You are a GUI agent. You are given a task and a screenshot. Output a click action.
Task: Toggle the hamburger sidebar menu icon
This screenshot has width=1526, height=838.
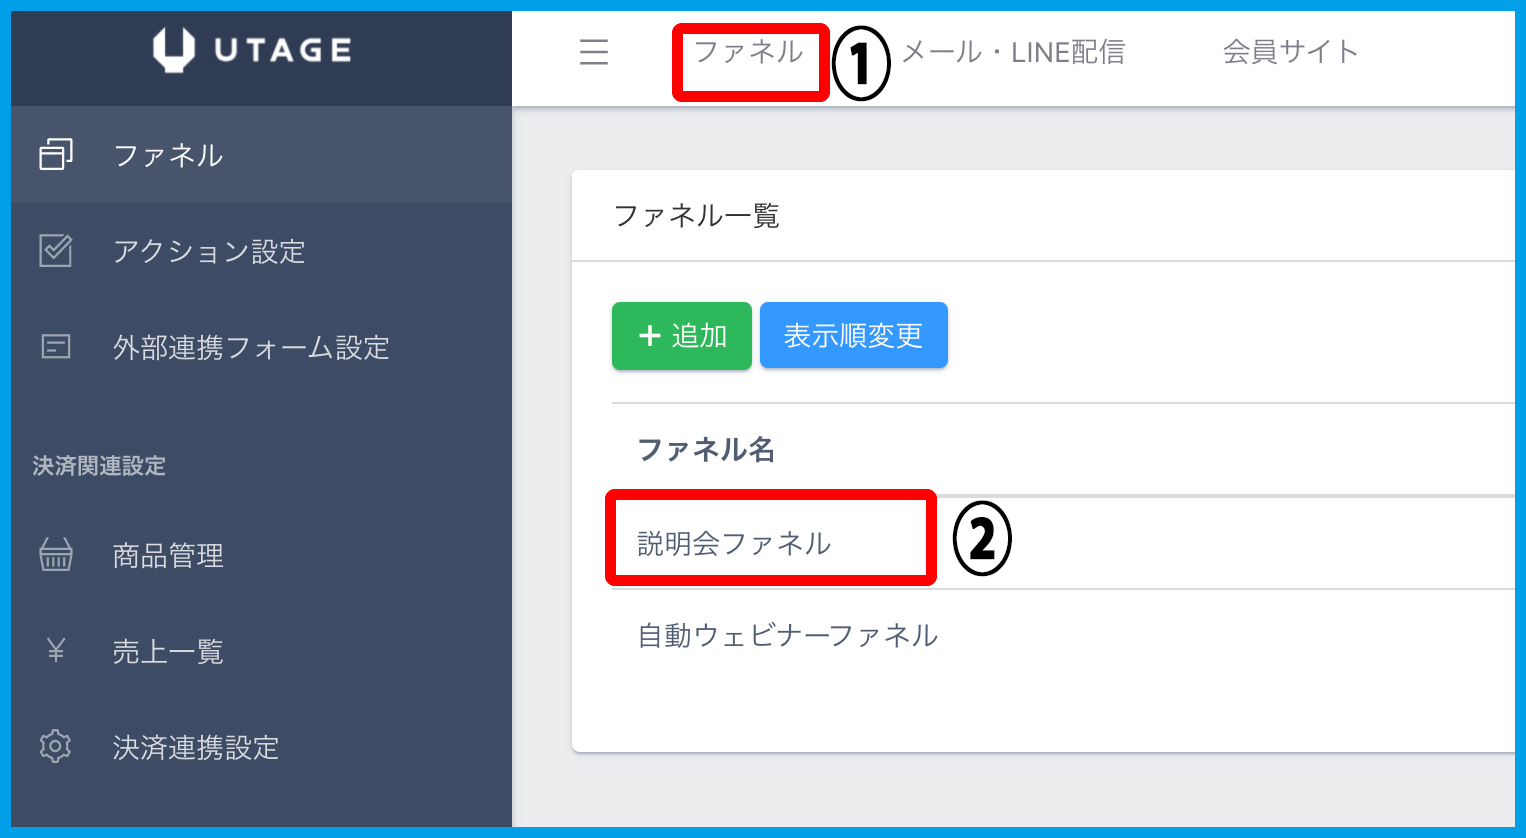coord(594,52)
